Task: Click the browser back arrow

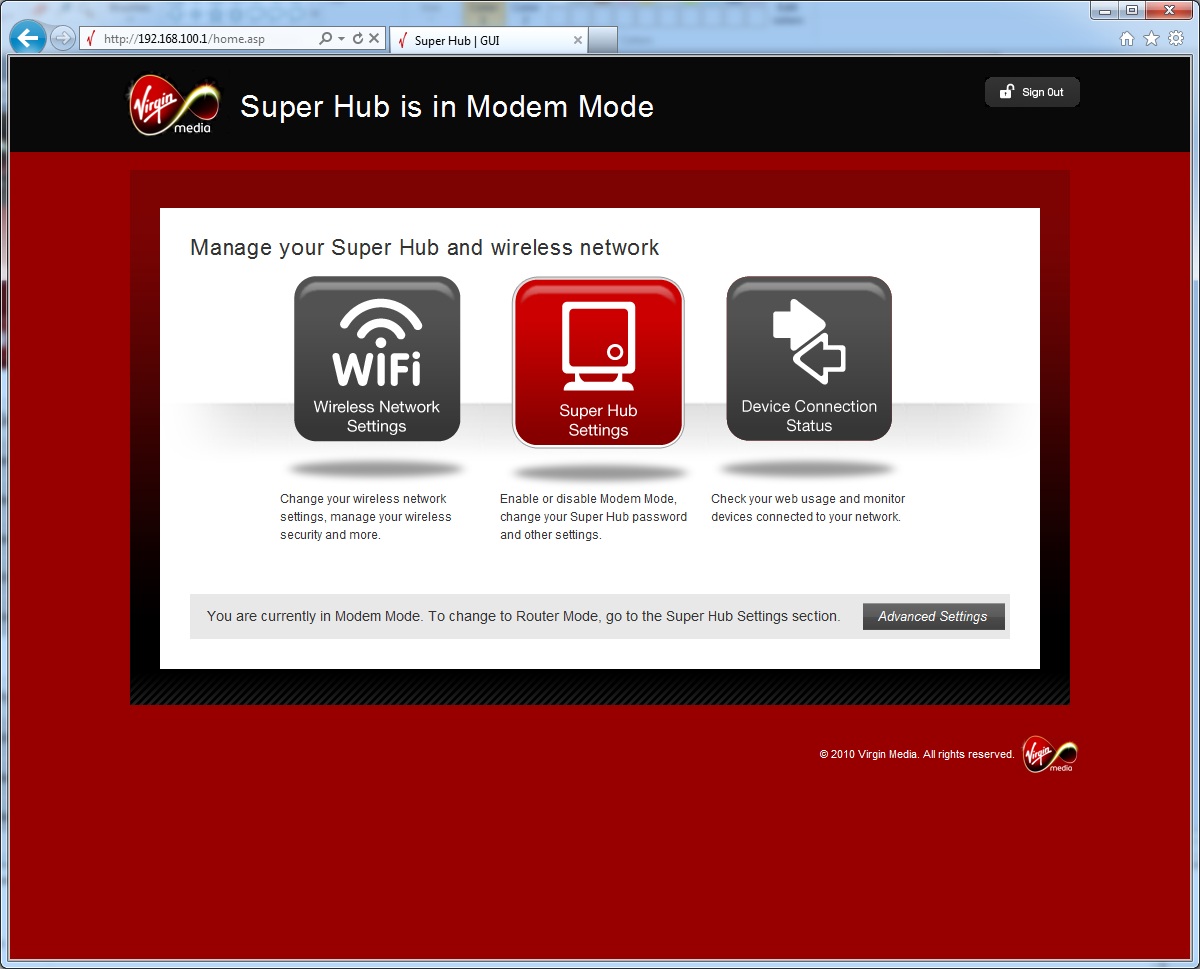Action: (x=28, y=39)
